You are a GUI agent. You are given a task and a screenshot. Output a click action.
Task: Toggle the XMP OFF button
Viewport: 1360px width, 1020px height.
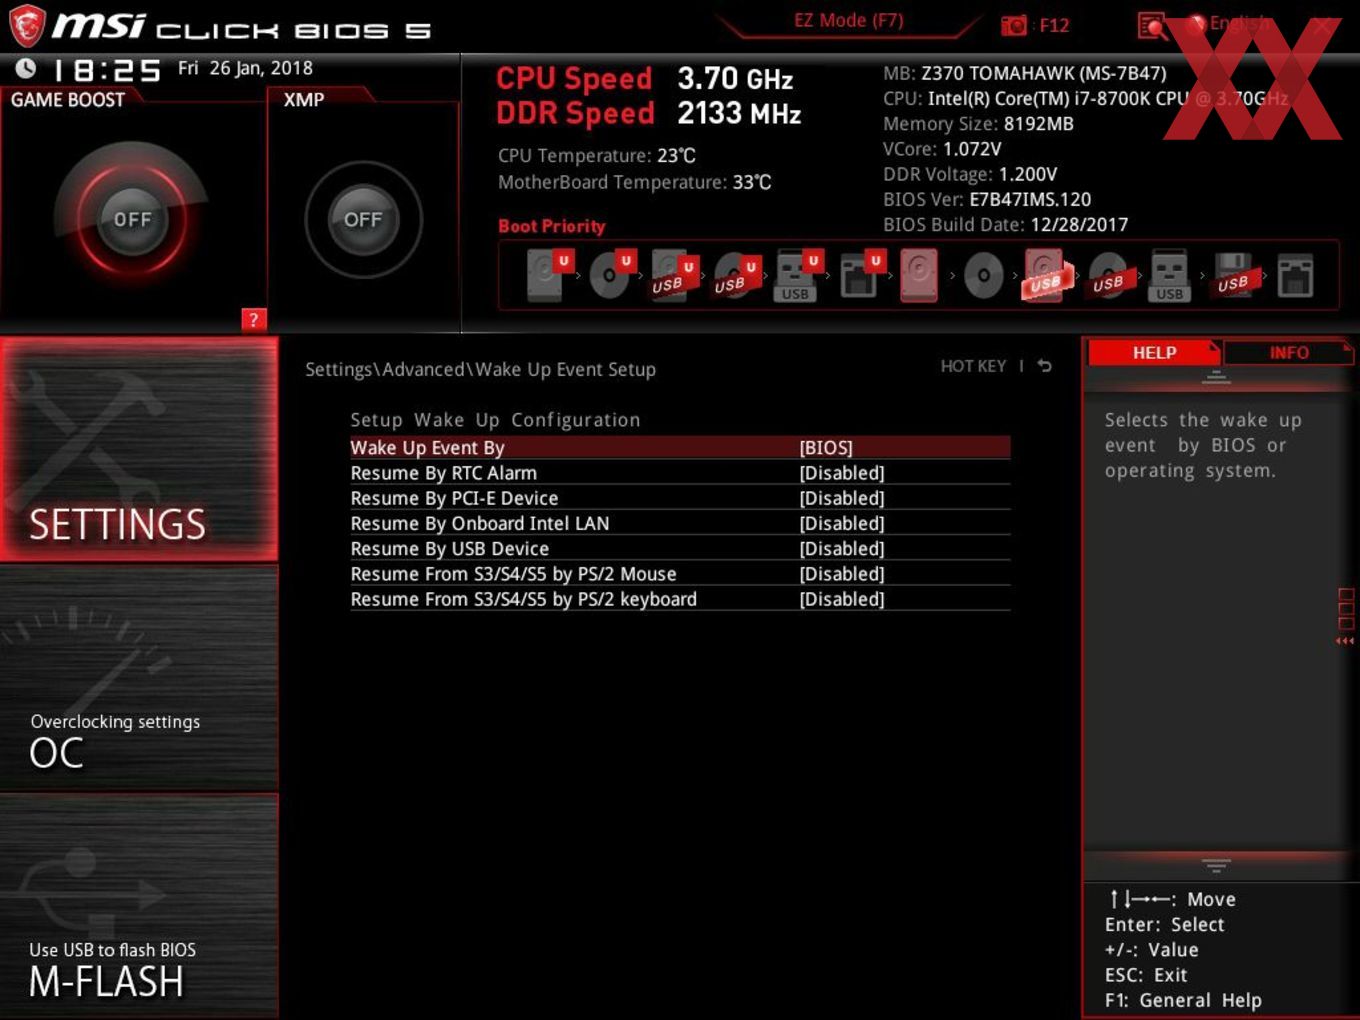coord(363,219)
